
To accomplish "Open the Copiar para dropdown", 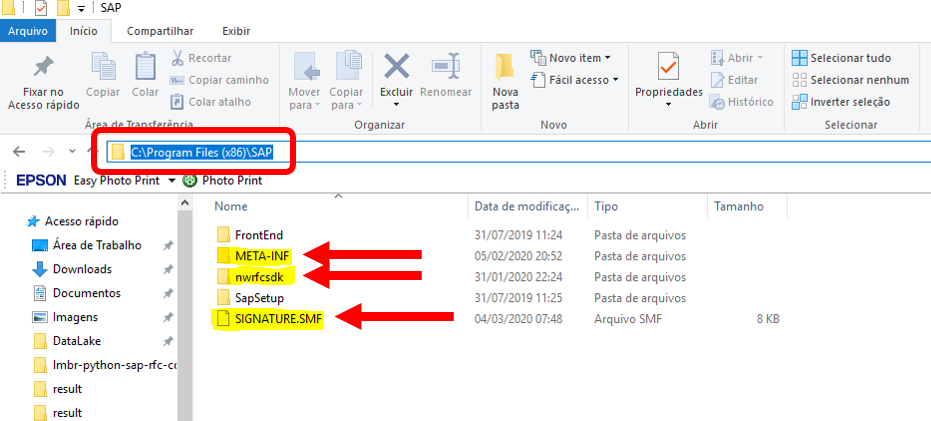I will pyautogui.click(x=346, y=81).
